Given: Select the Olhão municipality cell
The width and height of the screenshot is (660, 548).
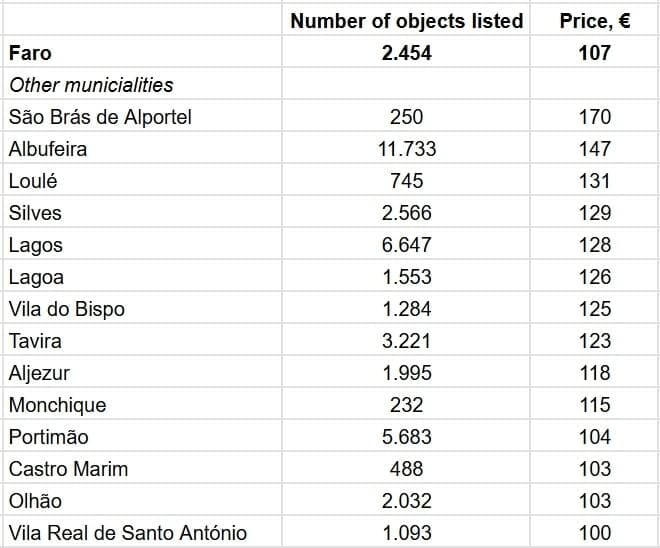Looking at the screenshot, I should tap(35, 501).
